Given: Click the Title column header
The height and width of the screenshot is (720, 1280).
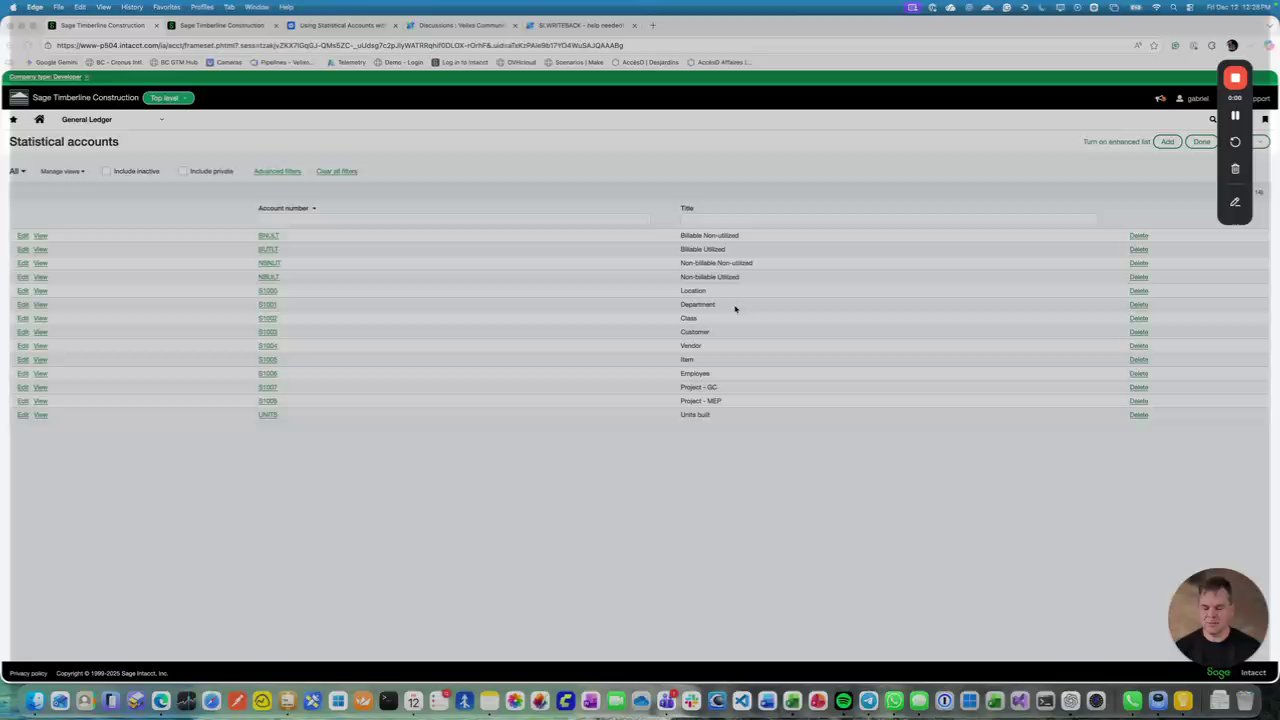Looking at the screenshot, I should (x=687, y=208).
